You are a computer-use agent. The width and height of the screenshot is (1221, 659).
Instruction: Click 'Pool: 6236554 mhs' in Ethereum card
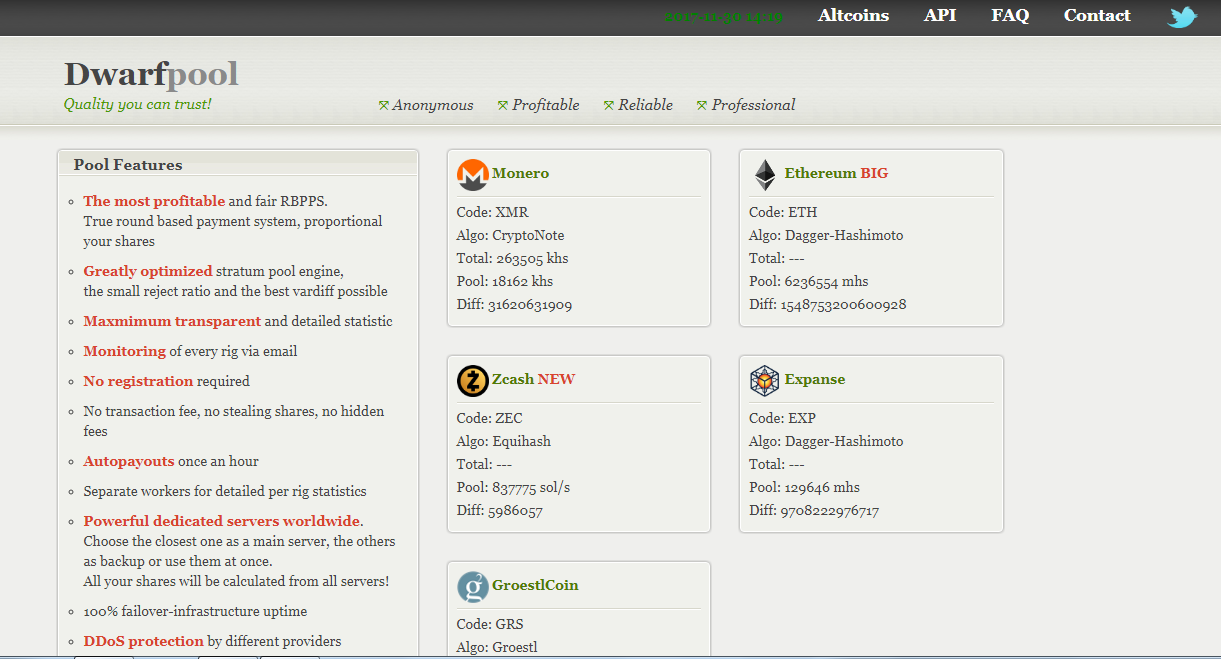[x=809, y=281]
